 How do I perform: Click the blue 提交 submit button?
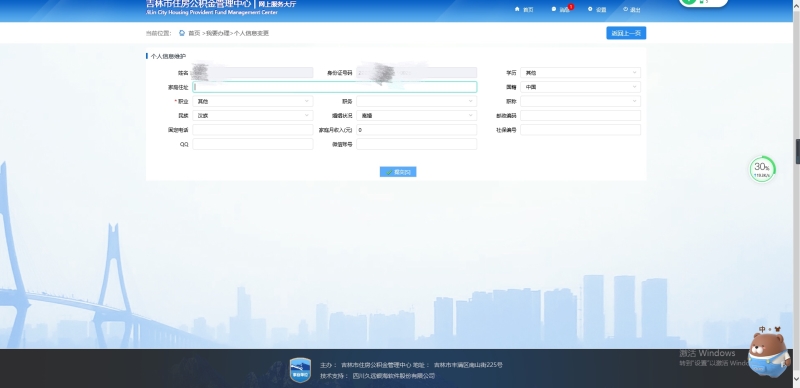click(x=398, y=172)
